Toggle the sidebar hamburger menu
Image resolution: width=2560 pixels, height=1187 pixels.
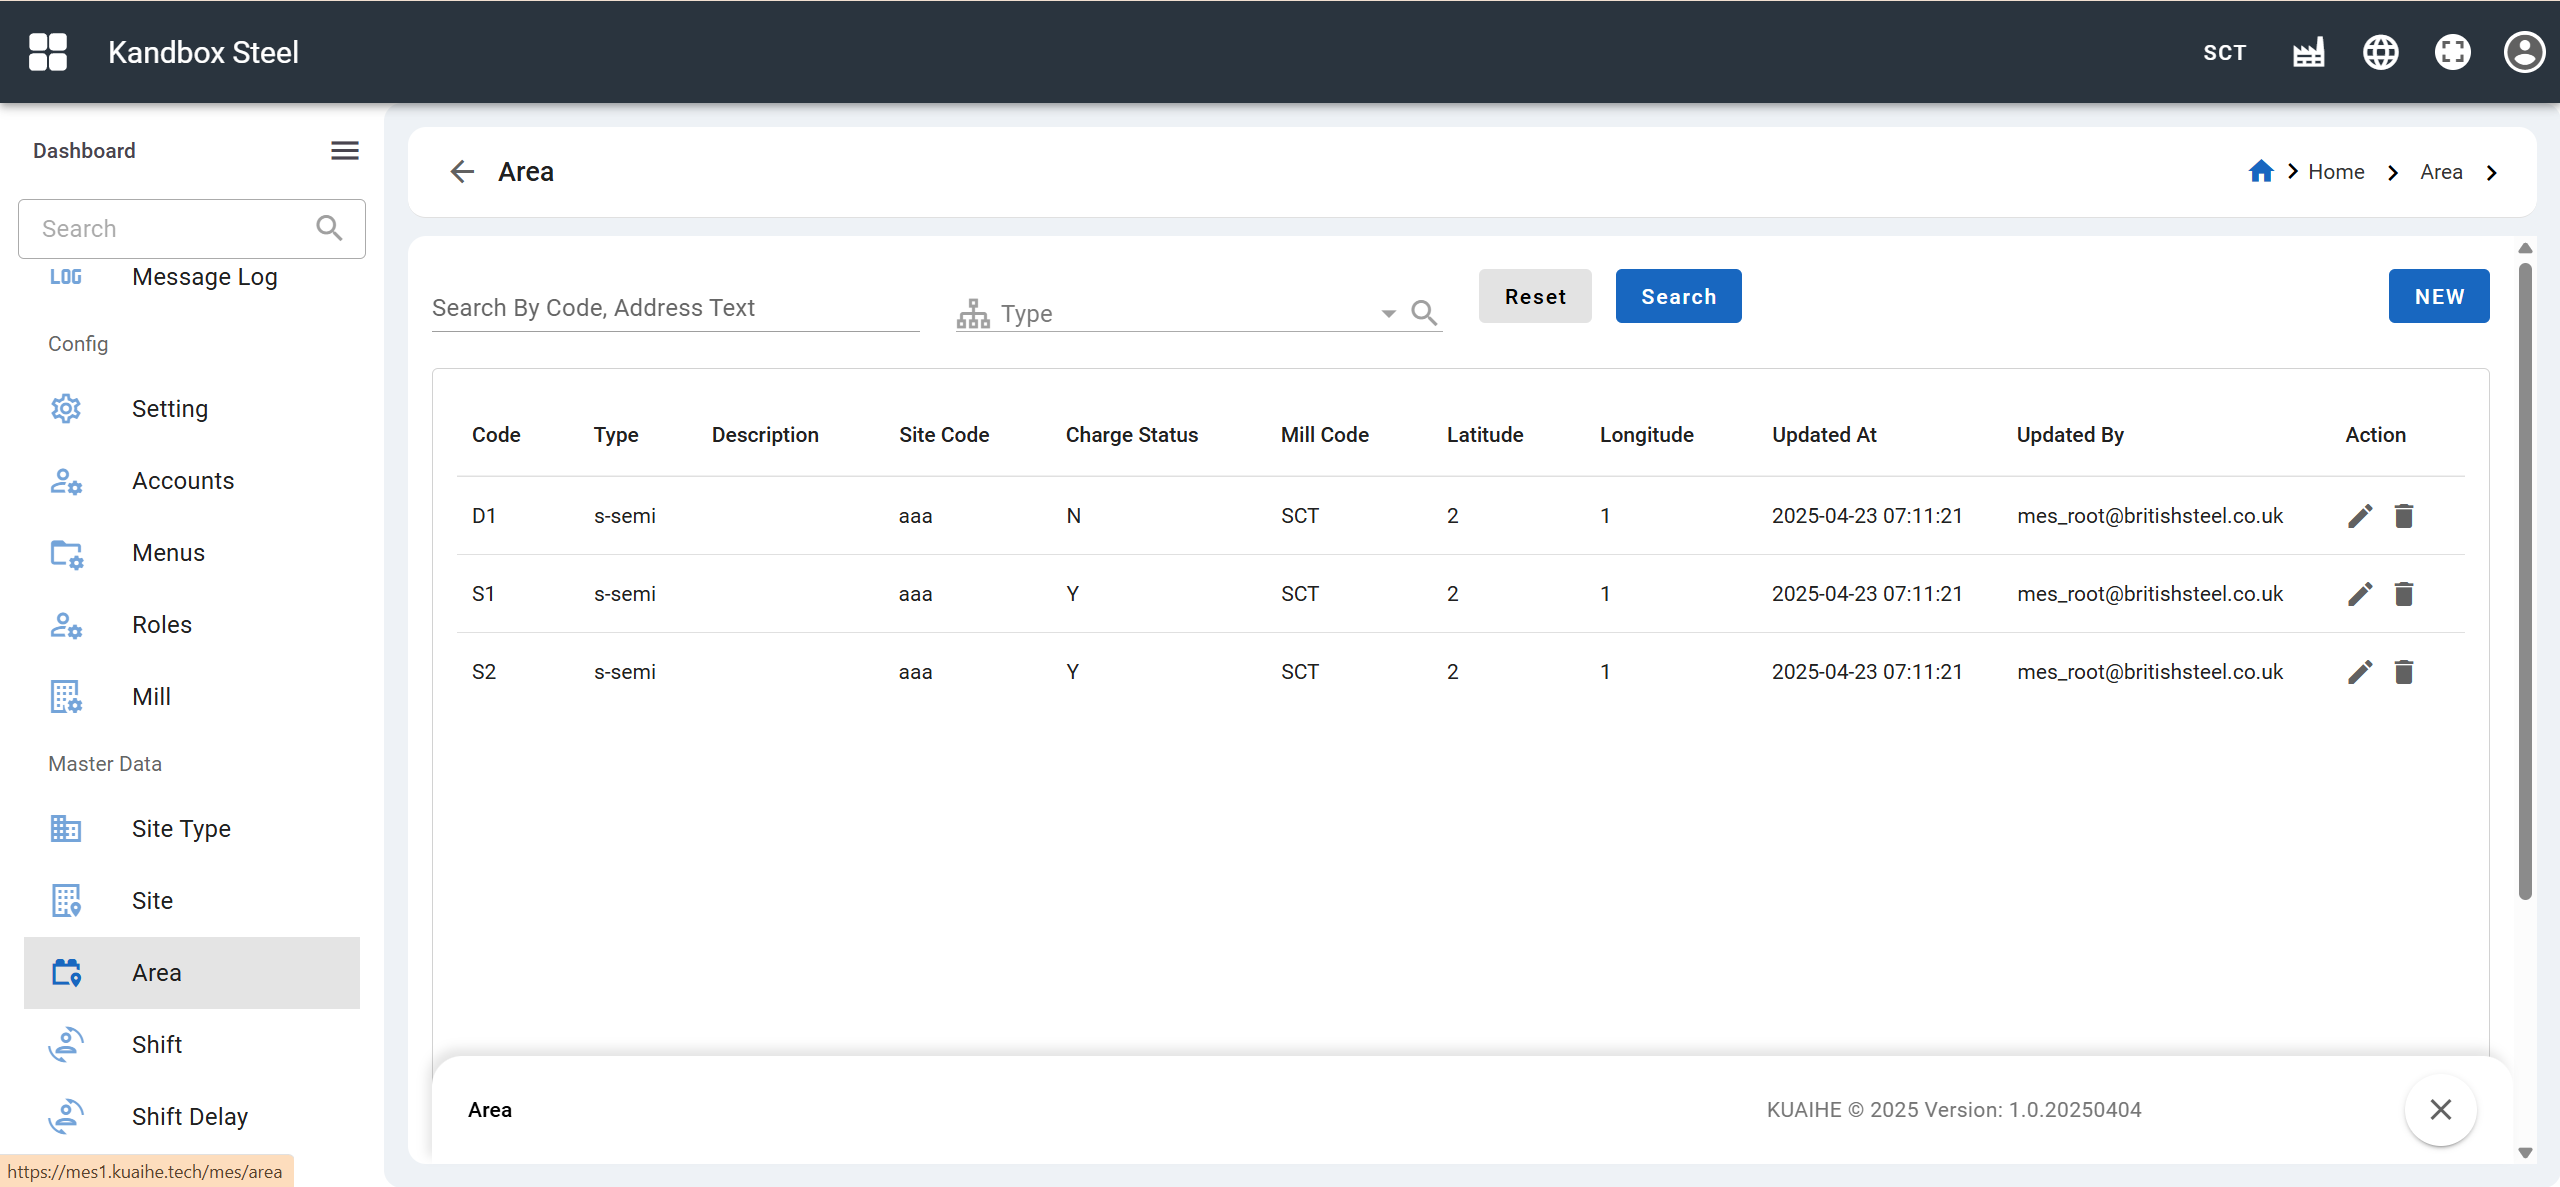[345, 151]
